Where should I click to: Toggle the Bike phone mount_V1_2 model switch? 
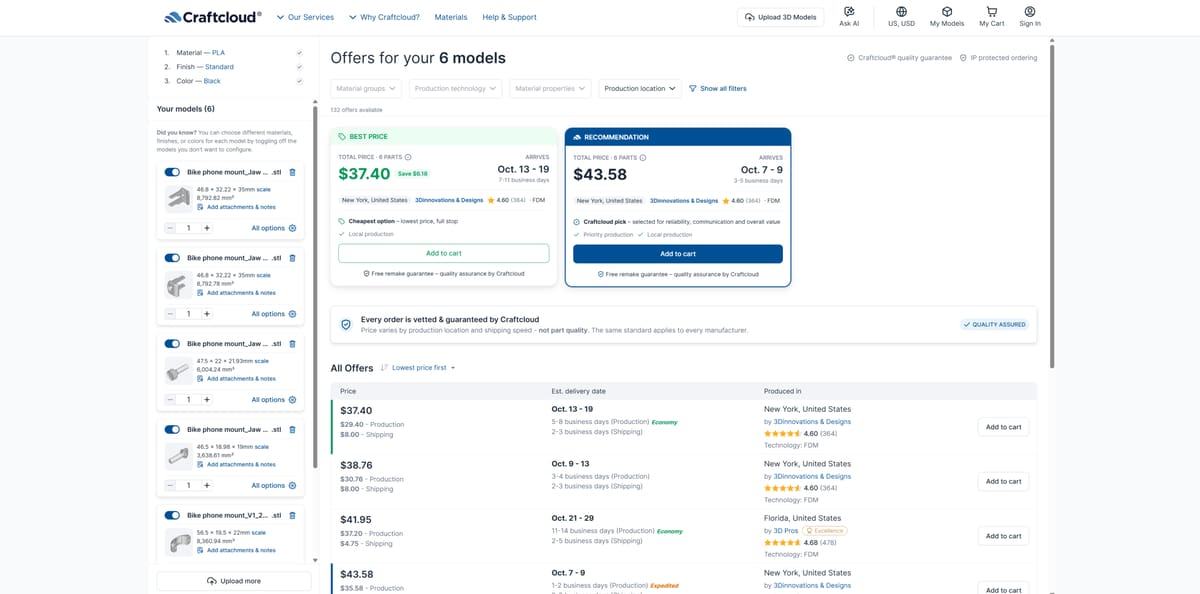pos(172,515)
